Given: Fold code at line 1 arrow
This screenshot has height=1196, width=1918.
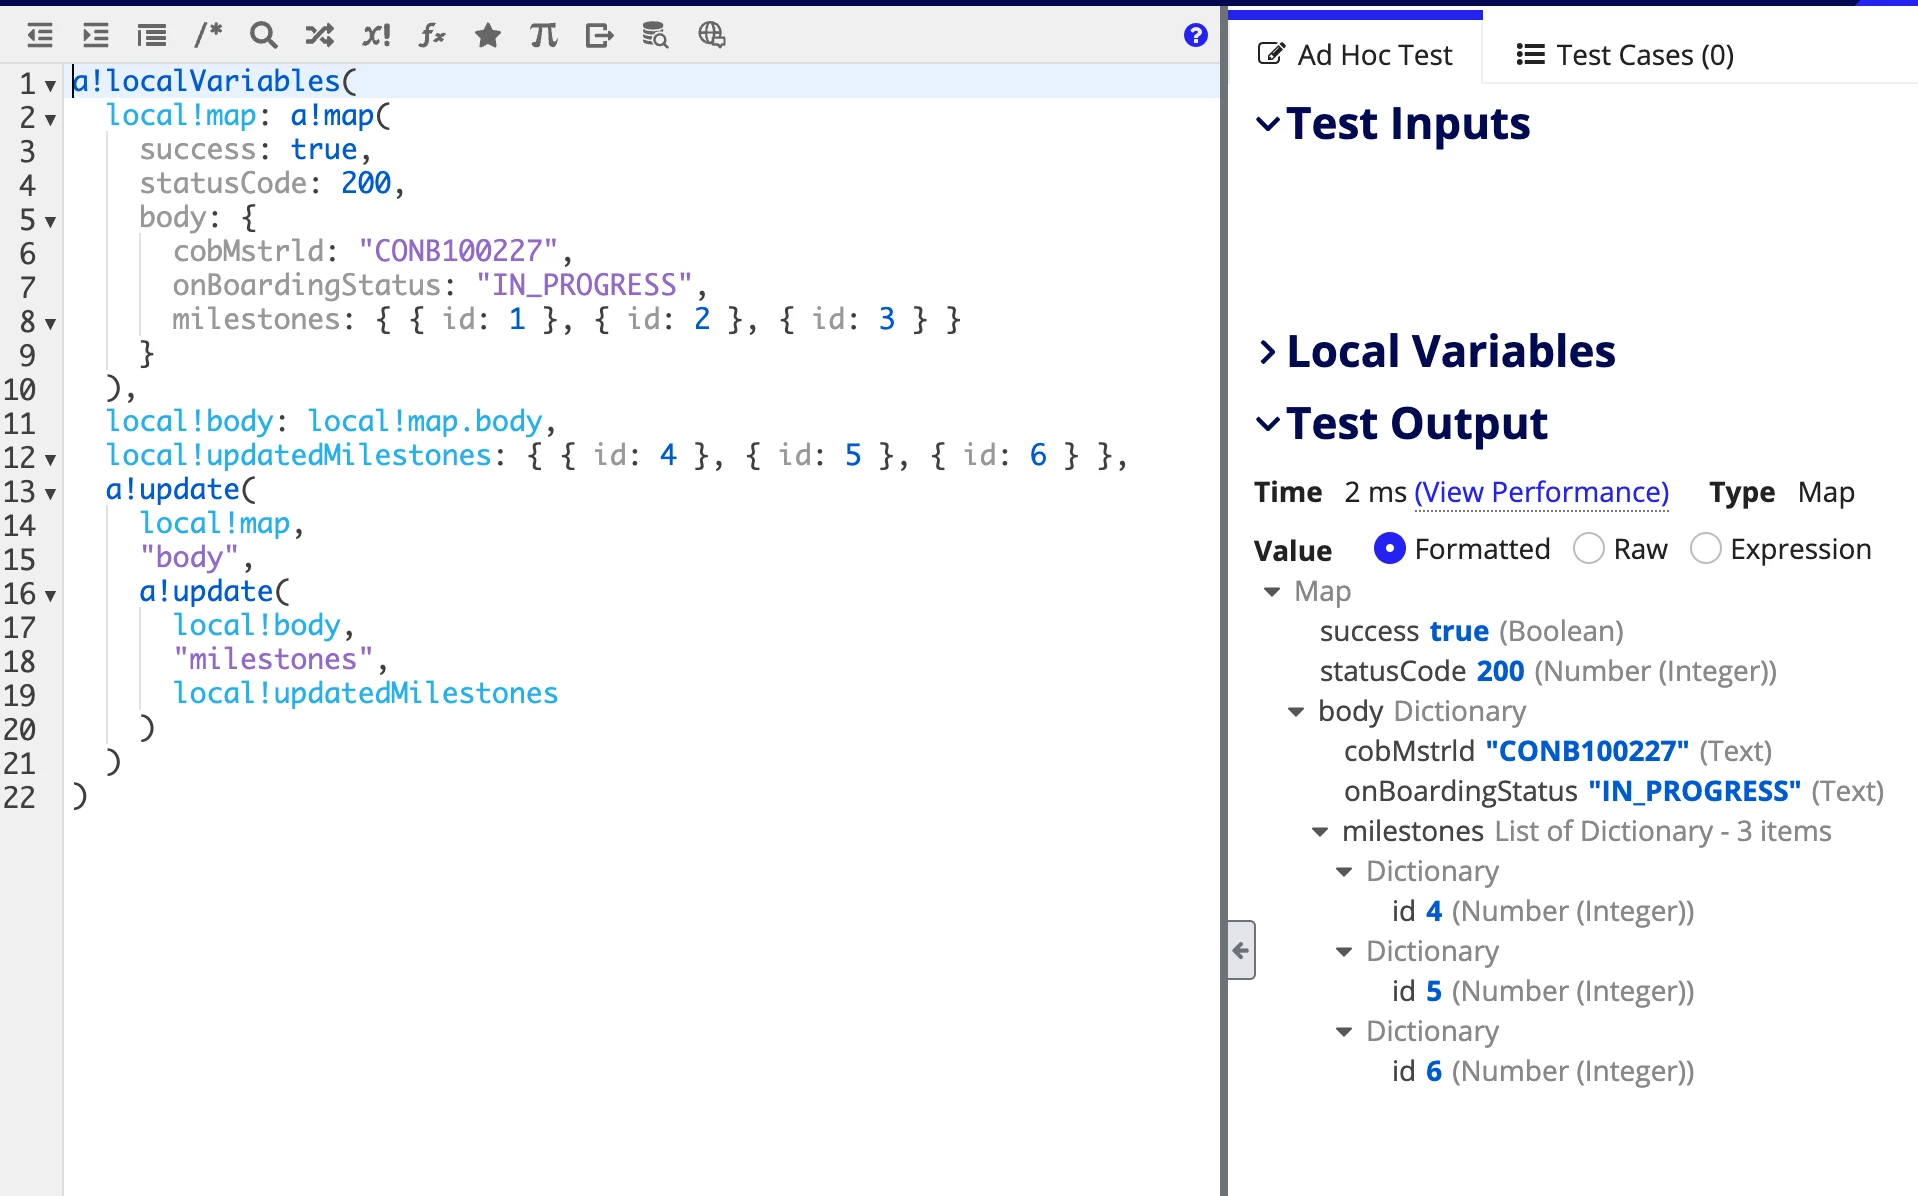Looking at the screenshot, I should coord(50,86).
